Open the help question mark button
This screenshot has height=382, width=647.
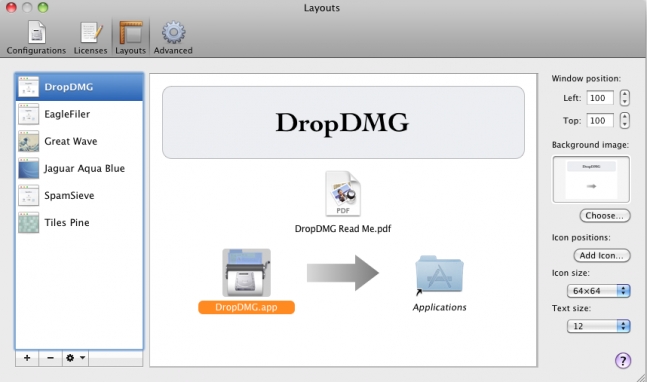pos(623,361)
